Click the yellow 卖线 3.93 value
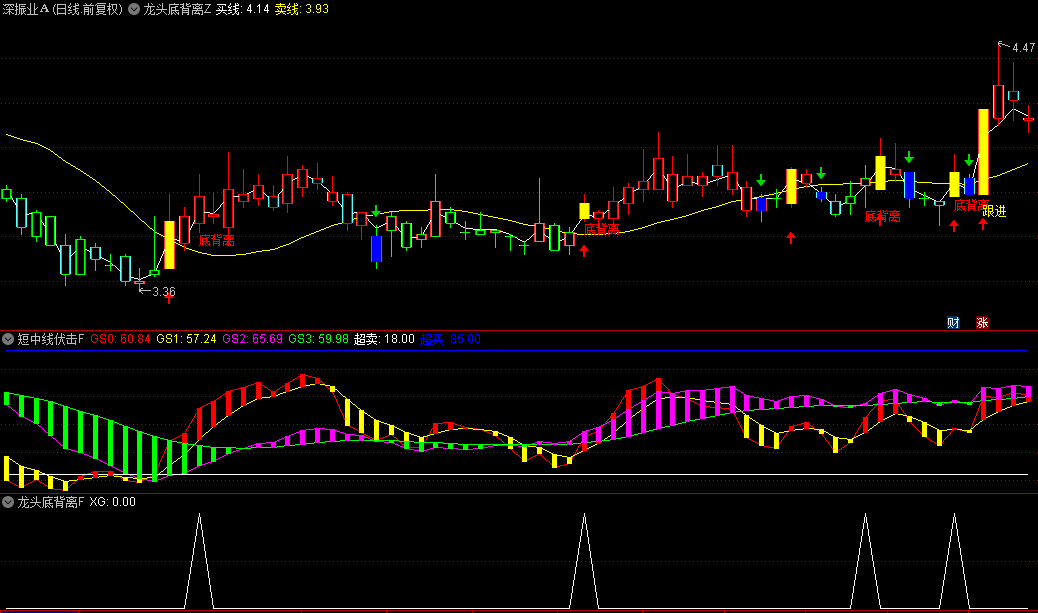Viewport: 1038px width, 613px height. coord(303,9)
